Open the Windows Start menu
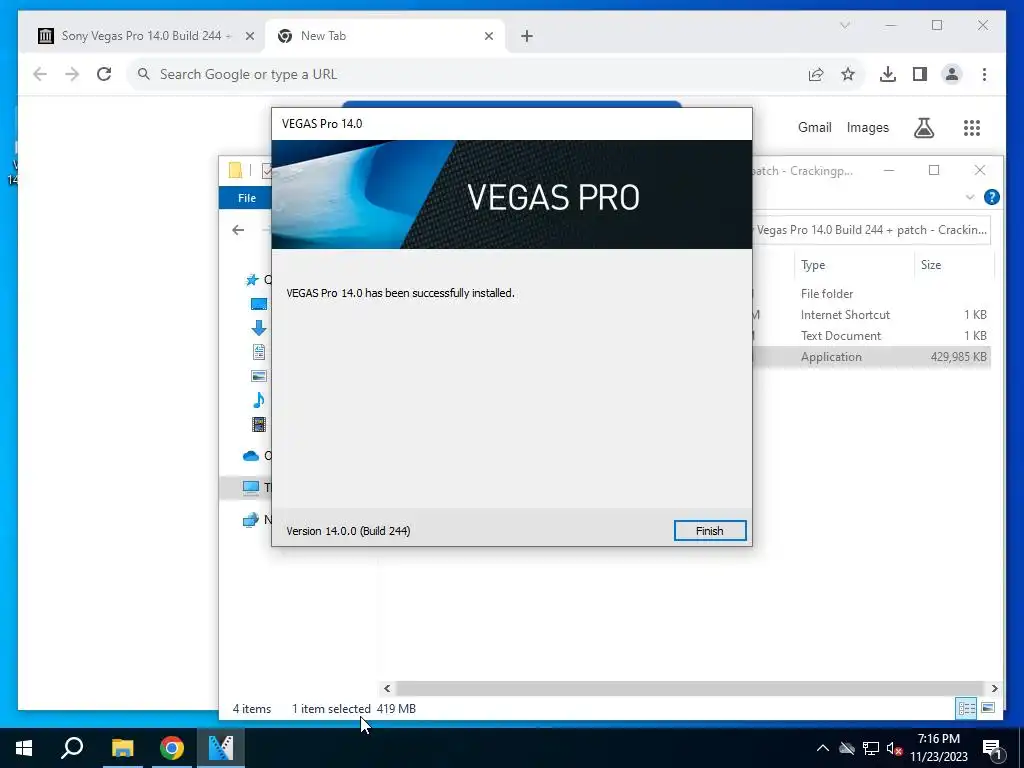1024x768 pixels. click(24, 748)
